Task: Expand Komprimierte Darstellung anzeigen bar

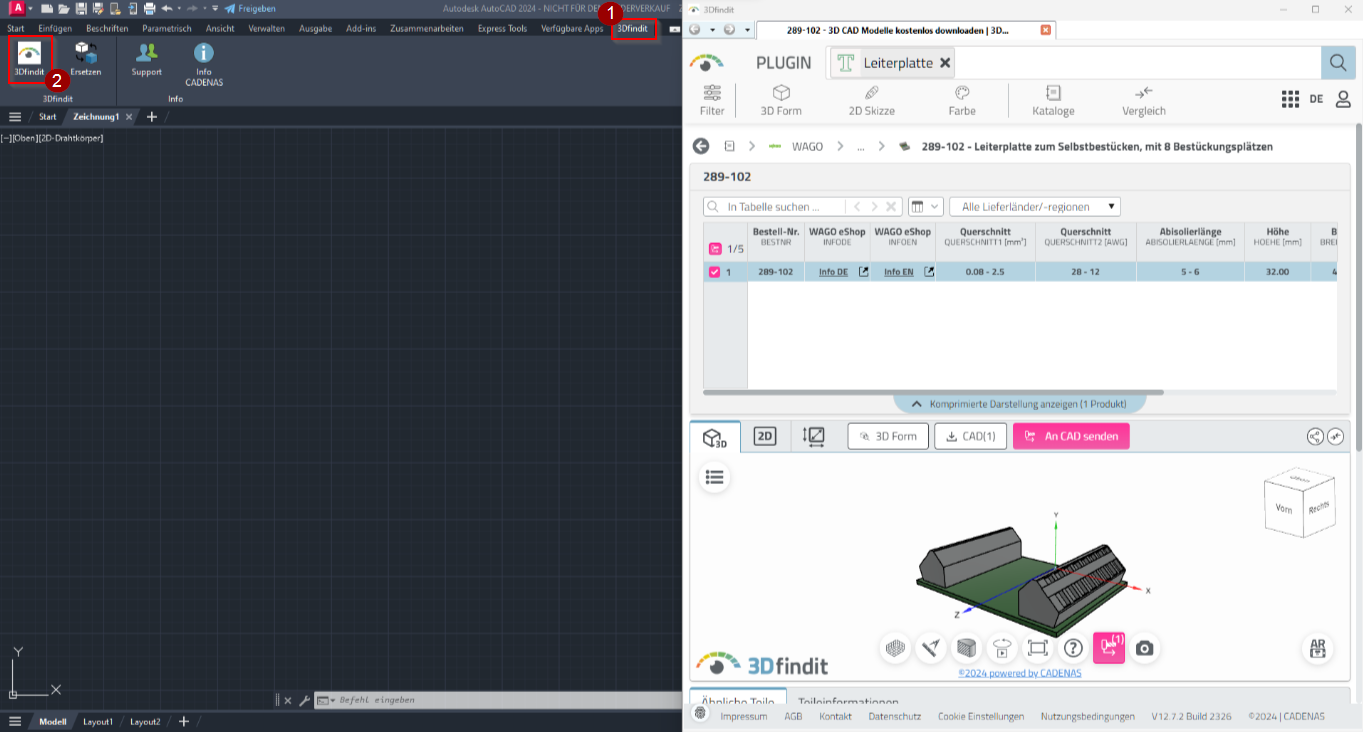Action: coord(1020,404)
